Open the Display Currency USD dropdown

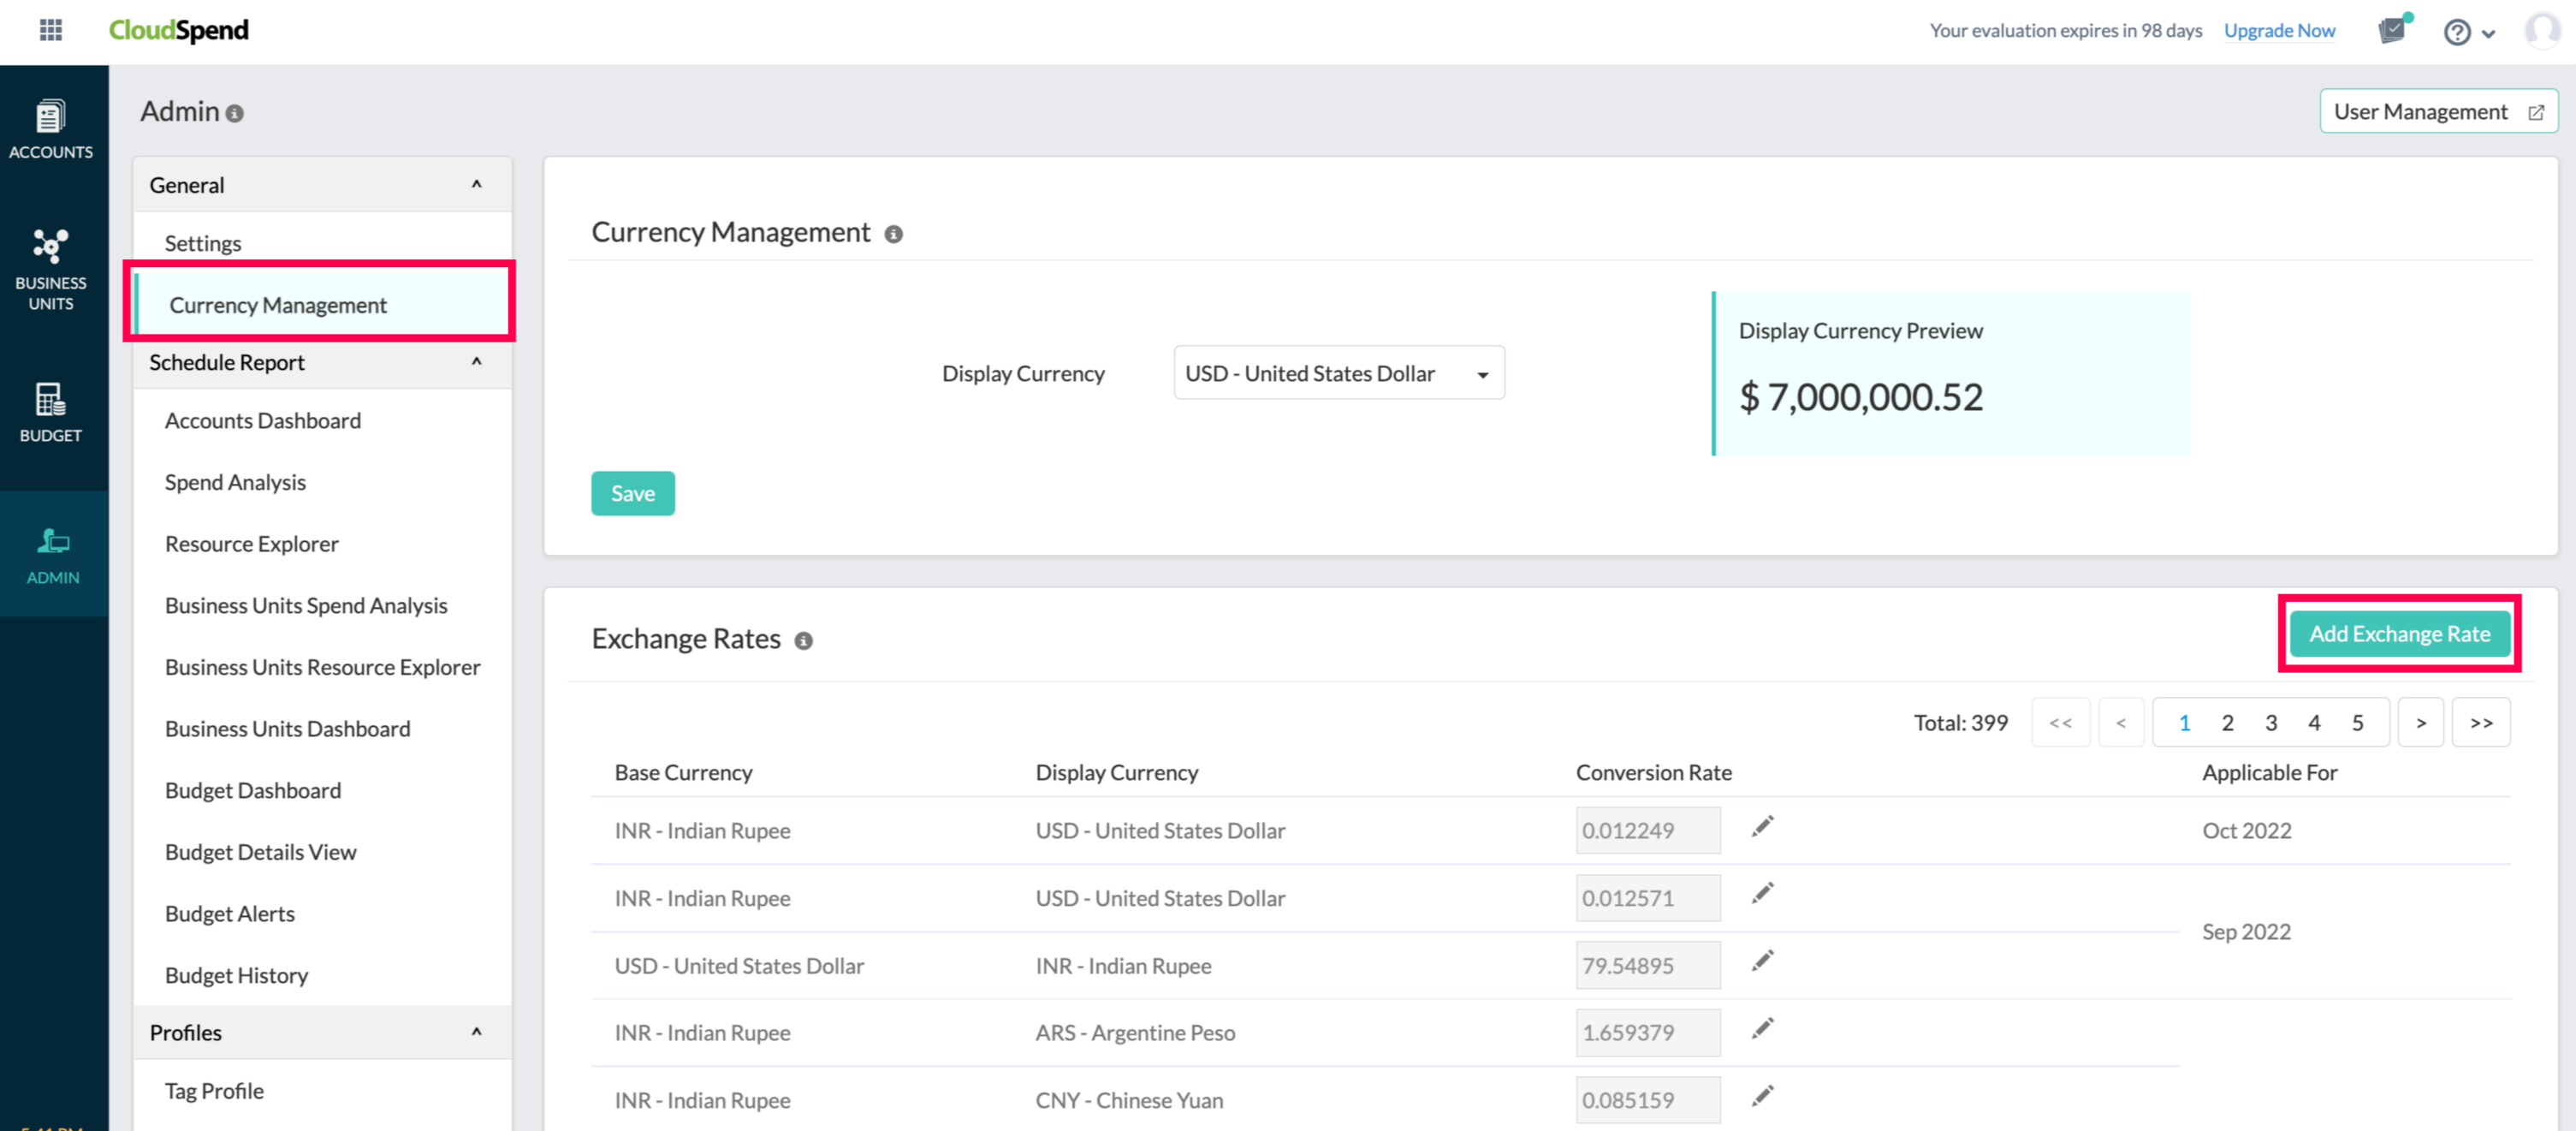point(1338,373)
